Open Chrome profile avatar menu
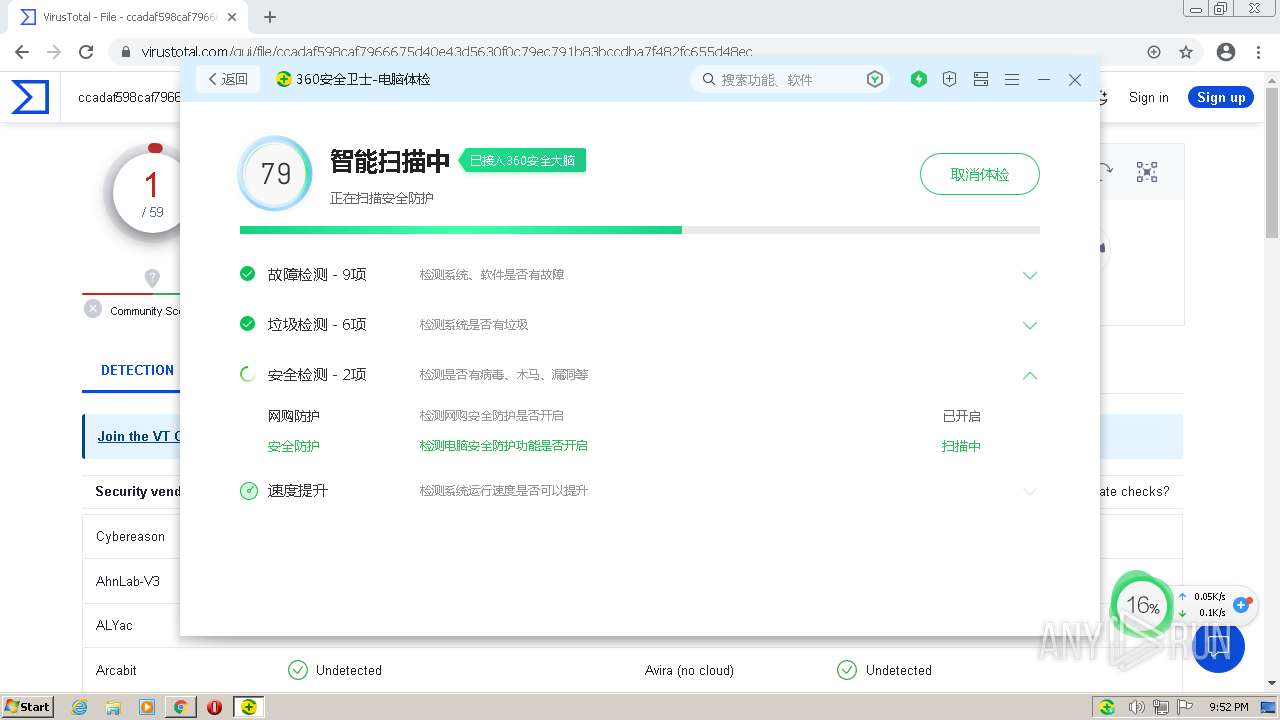 [1226, 52]
